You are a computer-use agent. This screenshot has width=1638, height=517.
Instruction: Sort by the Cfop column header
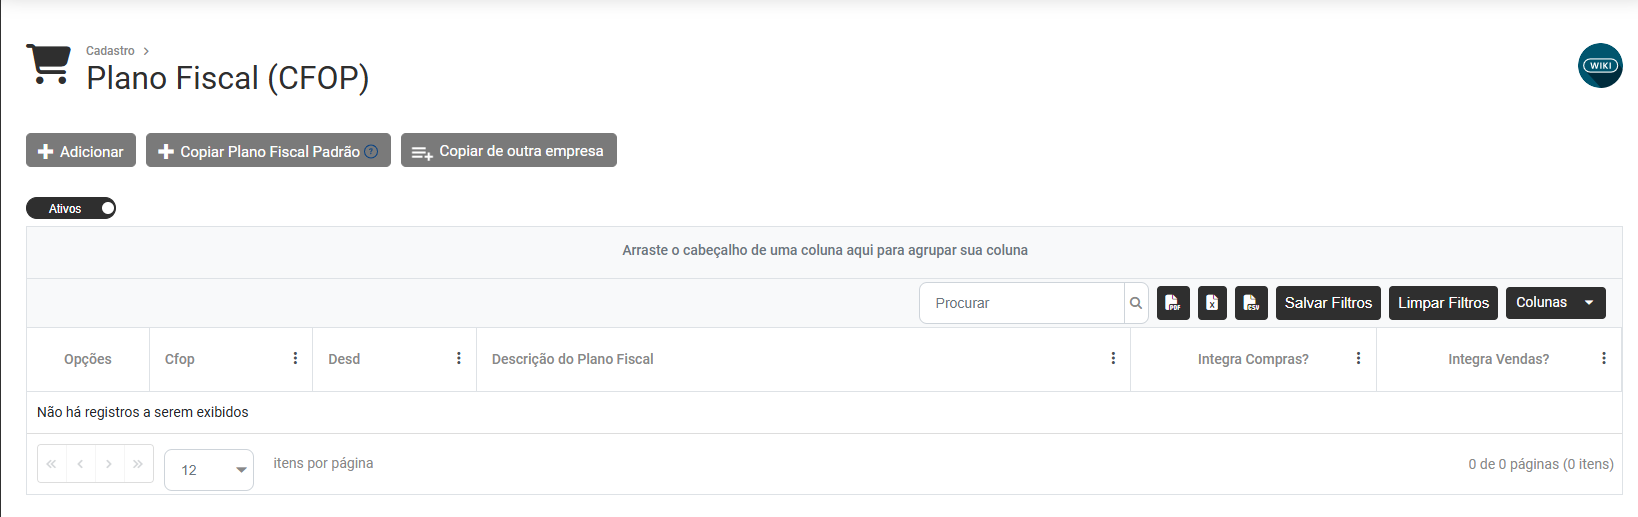(180, 359)
